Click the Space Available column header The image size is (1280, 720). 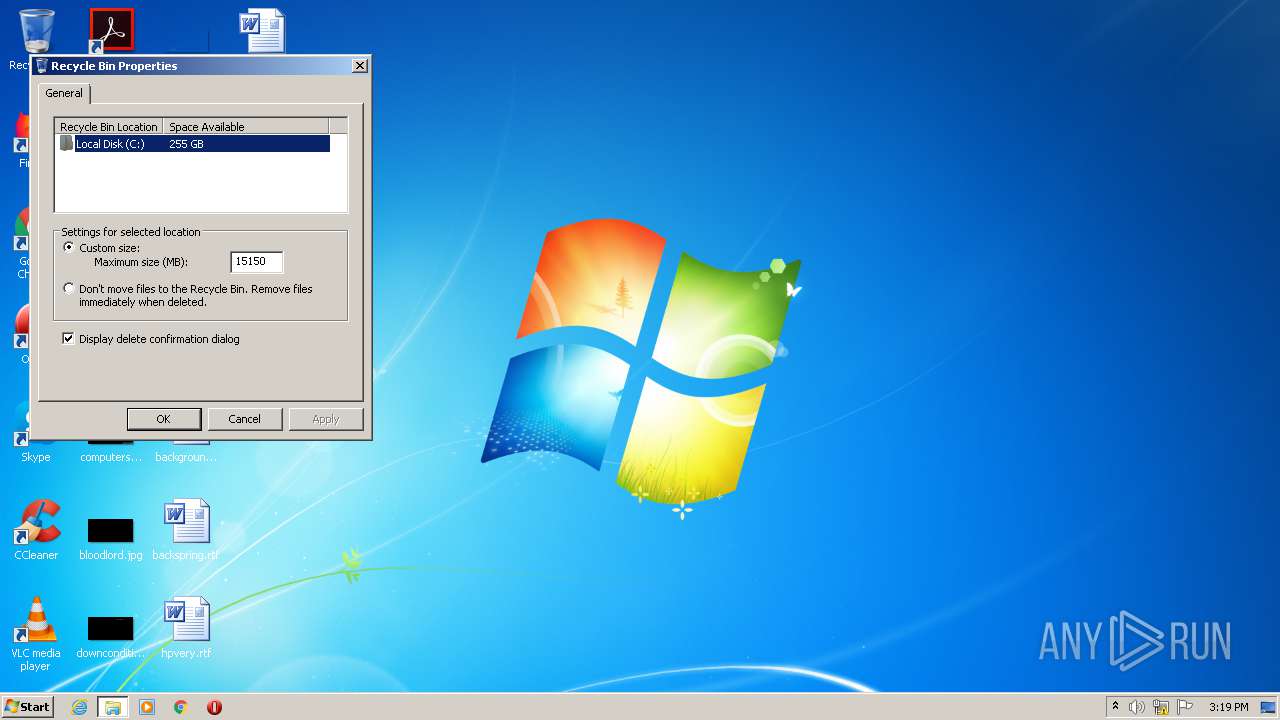click(246, 127)
